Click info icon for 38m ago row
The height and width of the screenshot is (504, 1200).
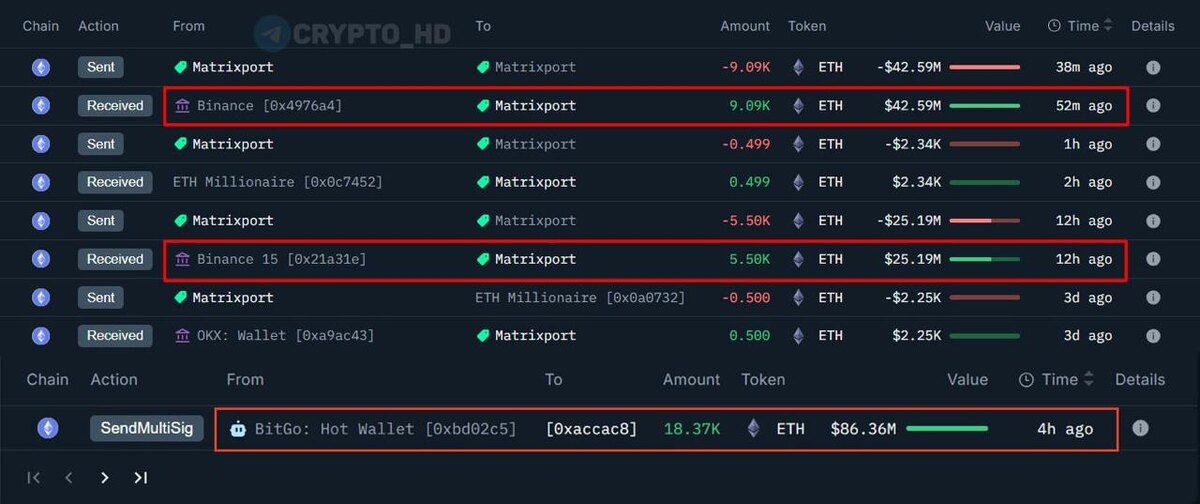click(x=1153, y=67)
